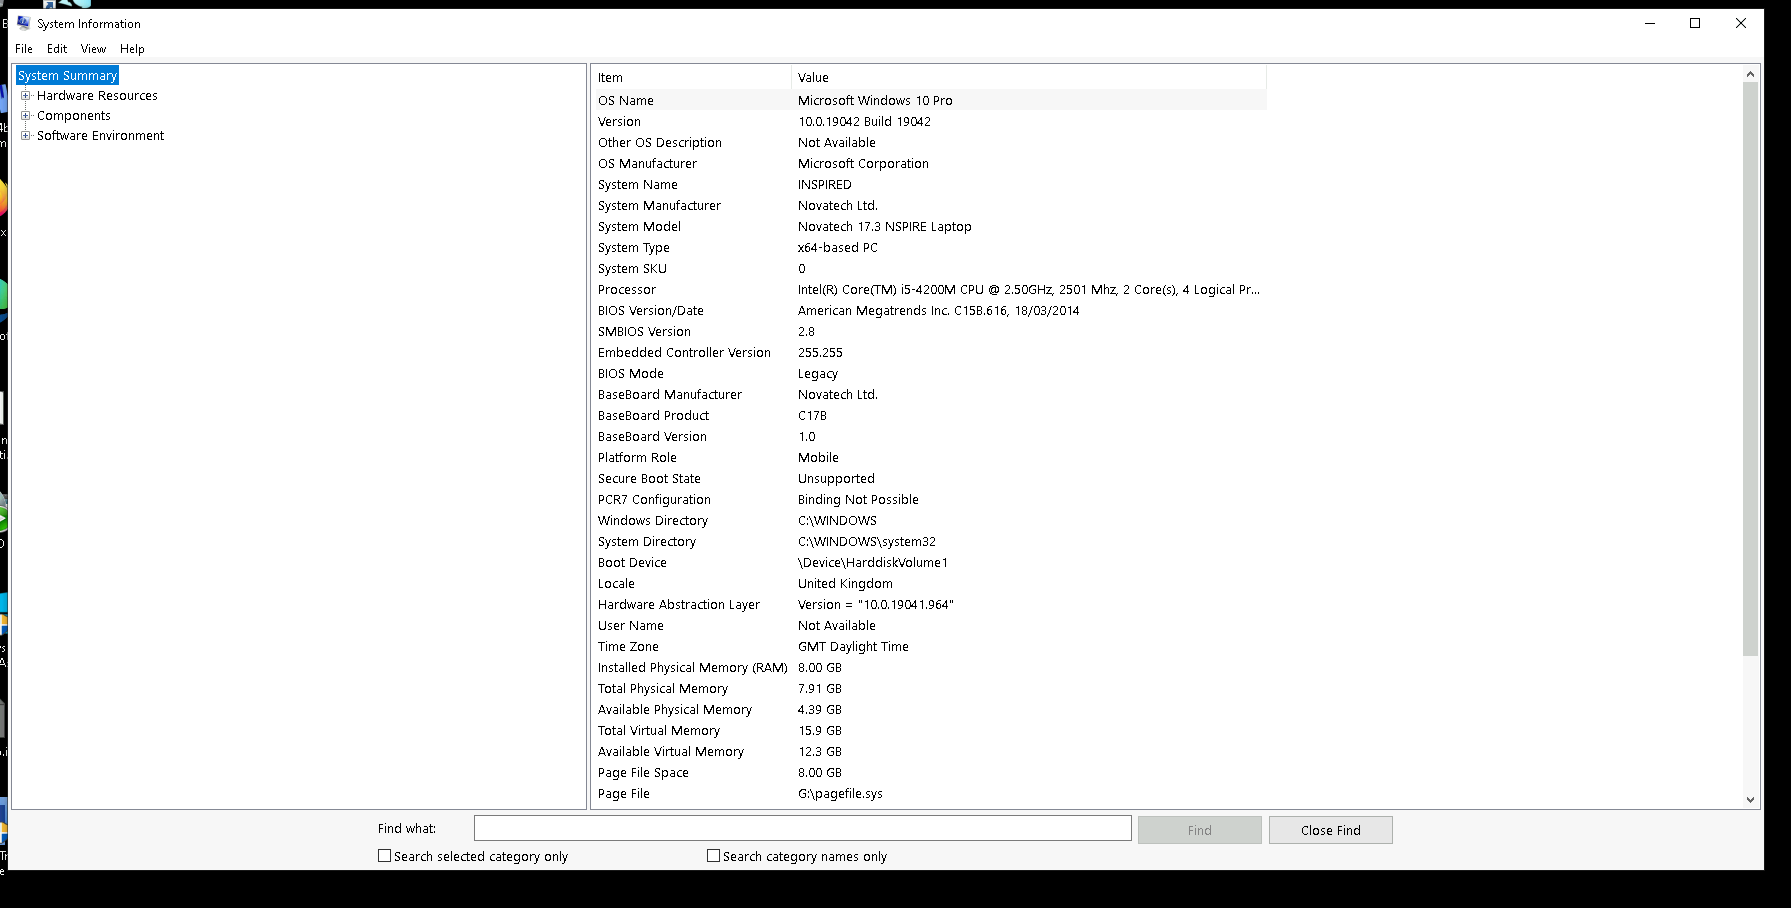Select the OS Name row

pyautogui.click(x=929, y=100)
